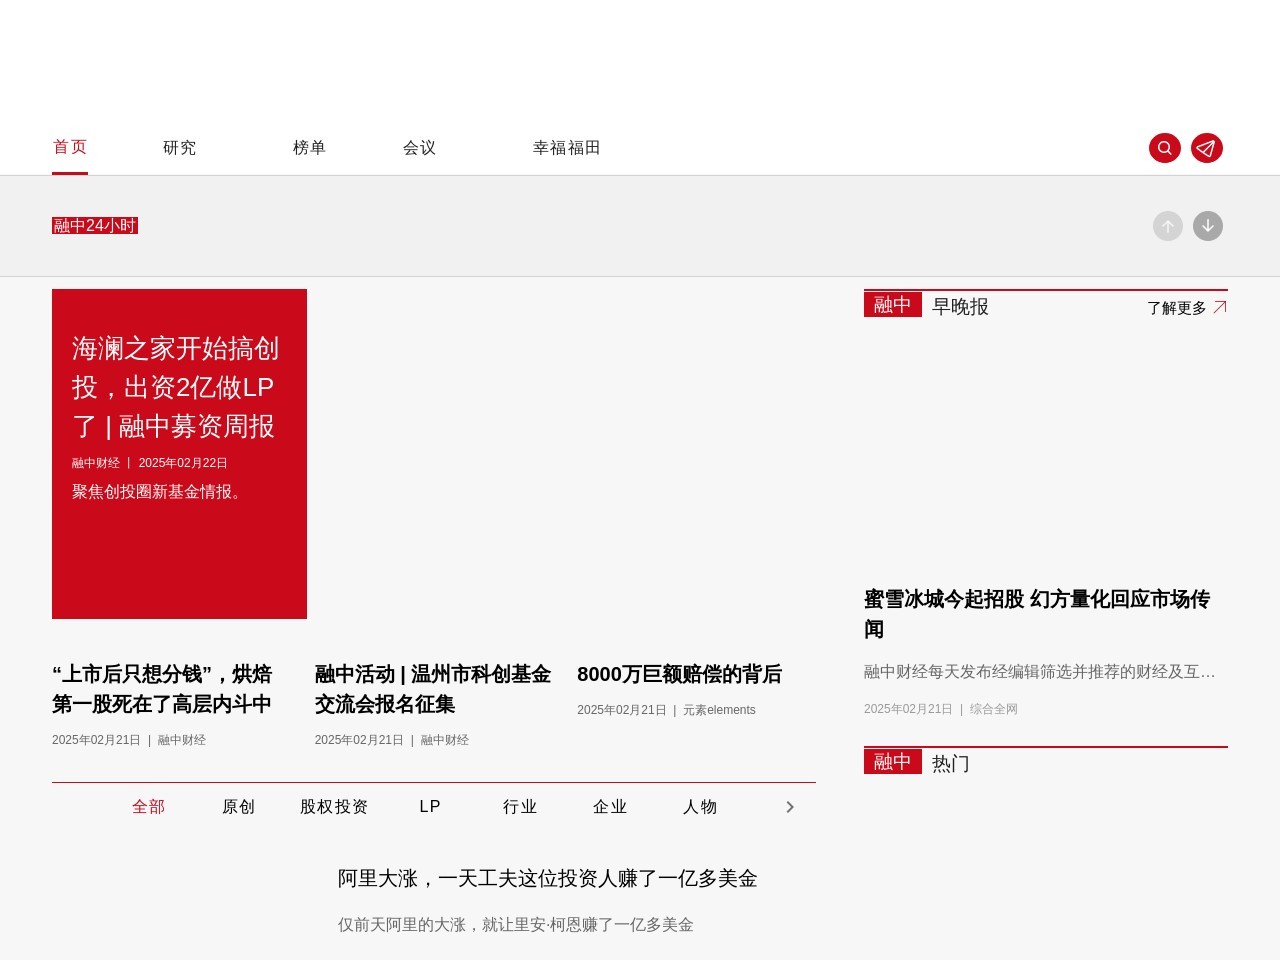Select the 全部 category tab

[149, 807]
